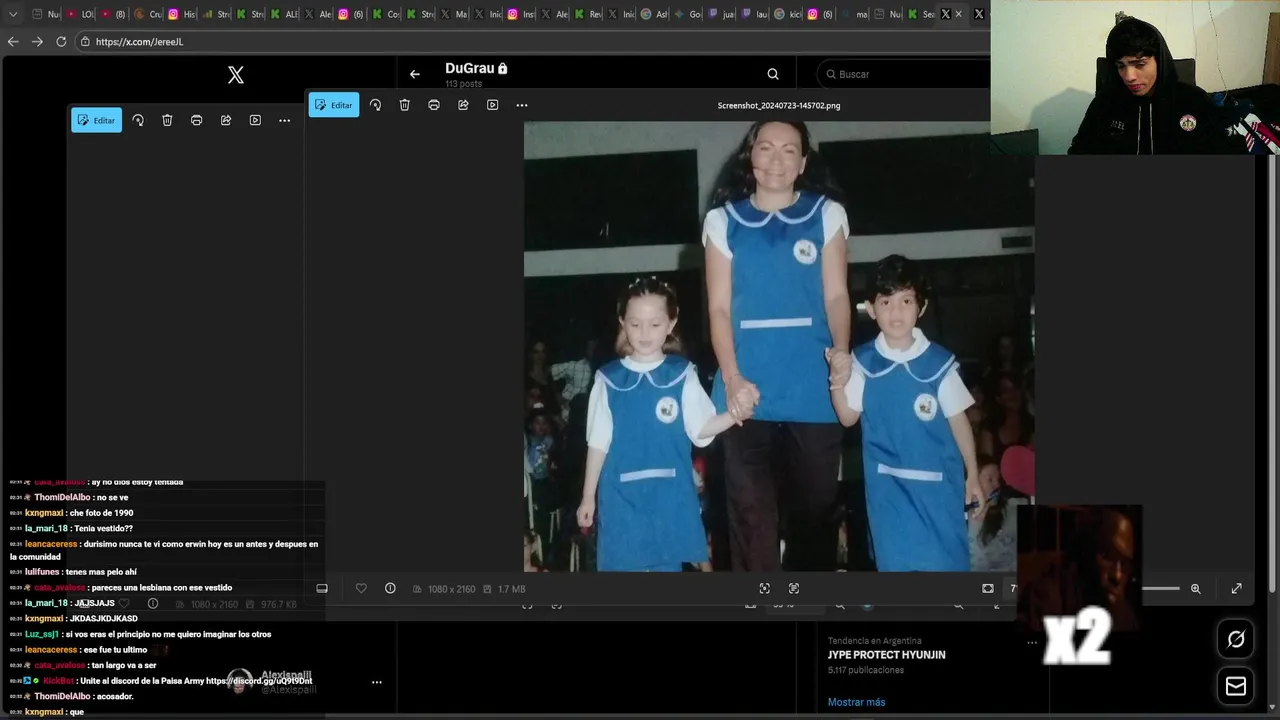
Task: Click the fit-to-window icon in Photos
Action: coord(988,588)
